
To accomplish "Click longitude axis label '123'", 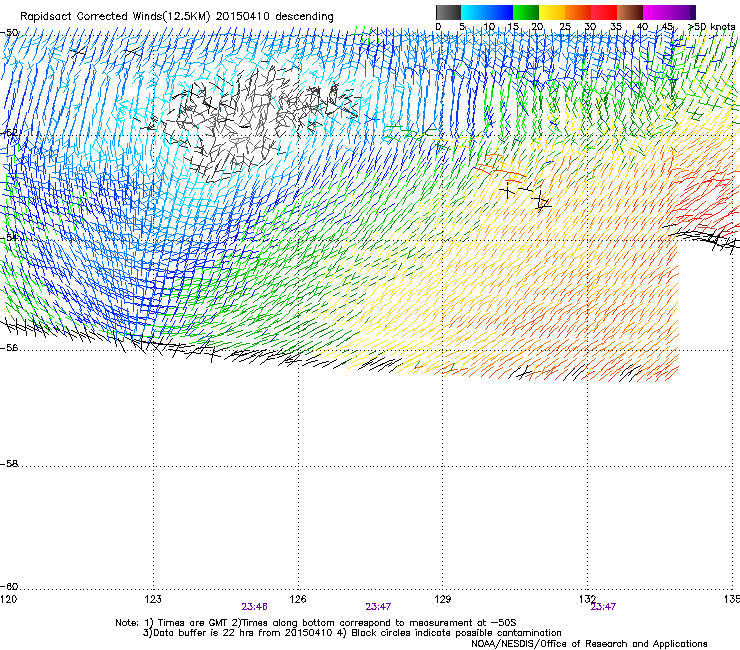I will (x=153, y=599).
